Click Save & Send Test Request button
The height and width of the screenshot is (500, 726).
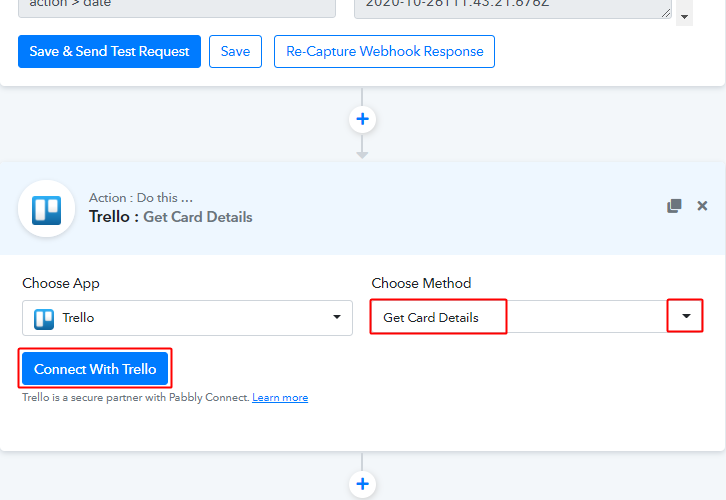pyautogui.click(x=109, y=51)
